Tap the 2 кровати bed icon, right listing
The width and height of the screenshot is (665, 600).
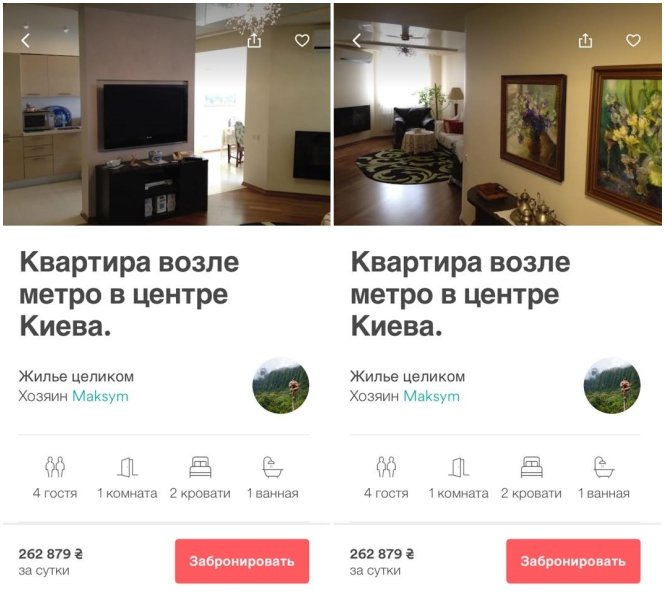(531, 467)
